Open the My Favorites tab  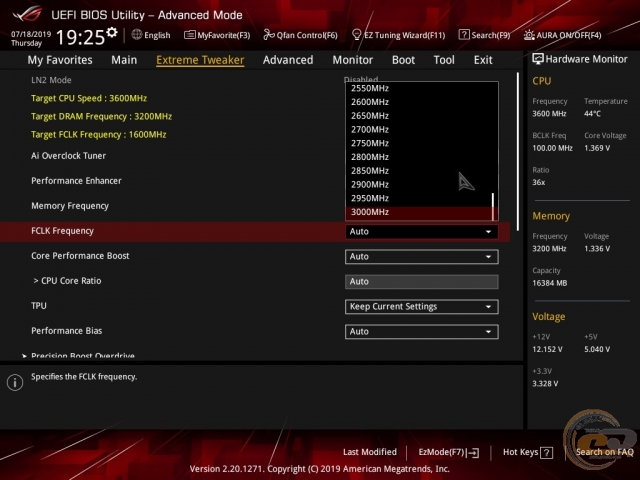point(60,60)
